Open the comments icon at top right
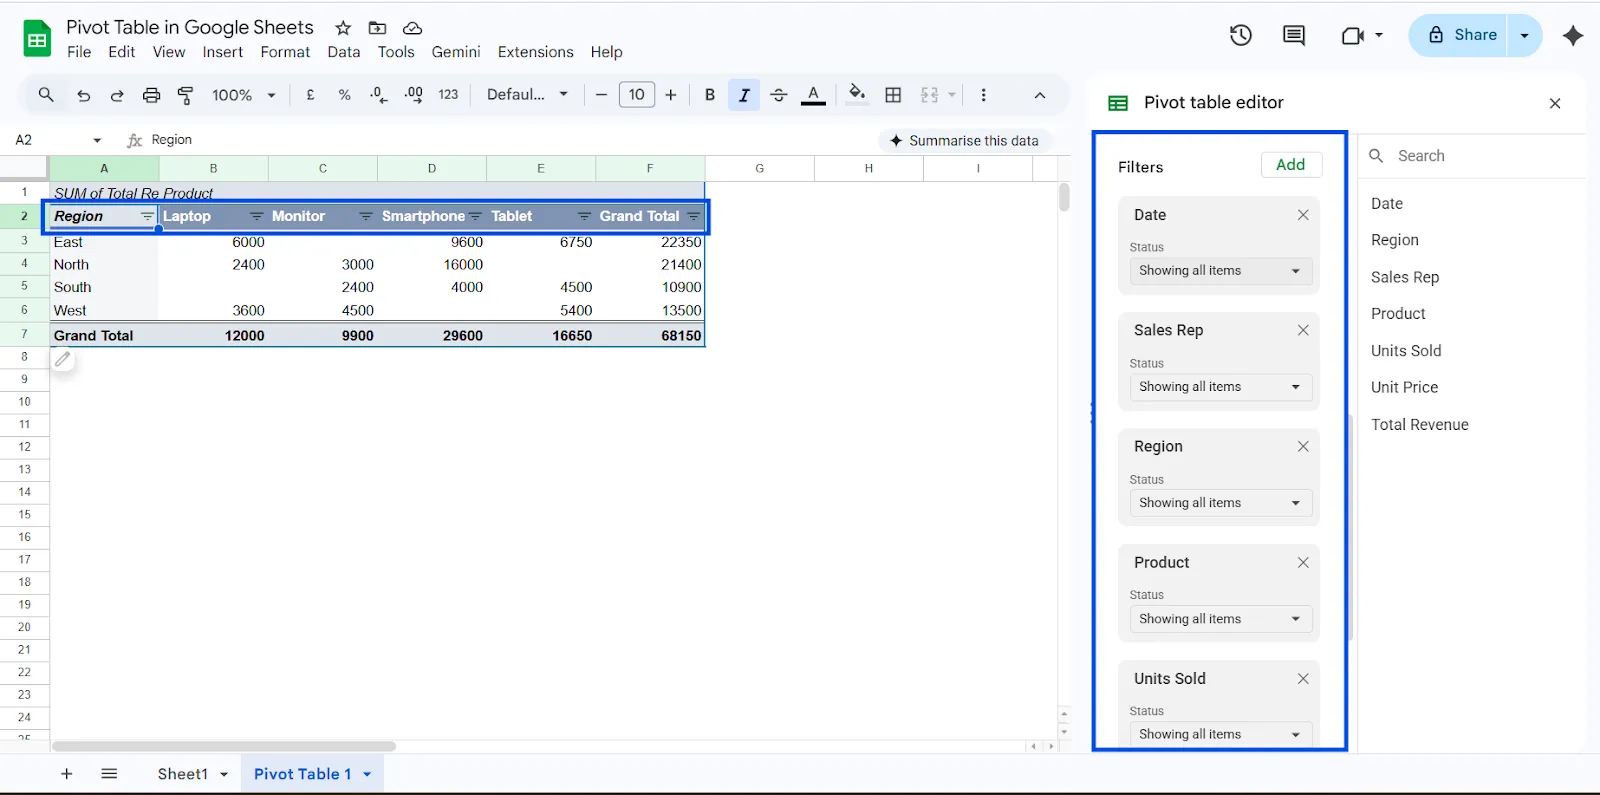1600x795 pixels. 1293,36
